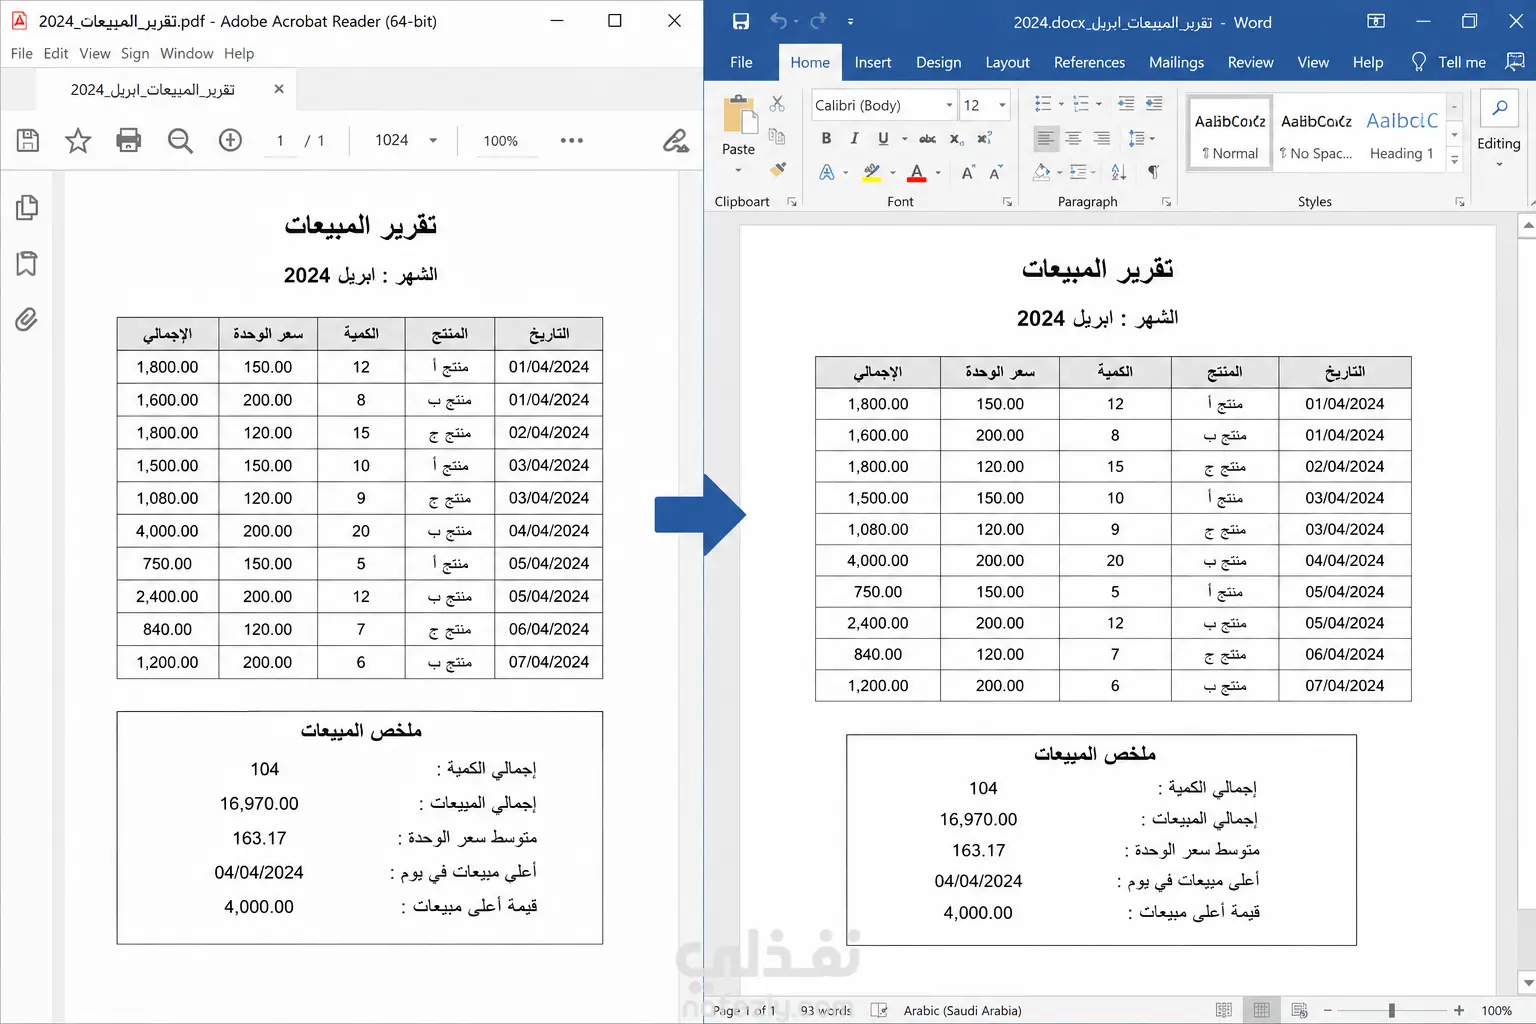The image size is (1536, 1024).
Task: Open the Word comments icon at ribbon end
Action: point(1515,62)
